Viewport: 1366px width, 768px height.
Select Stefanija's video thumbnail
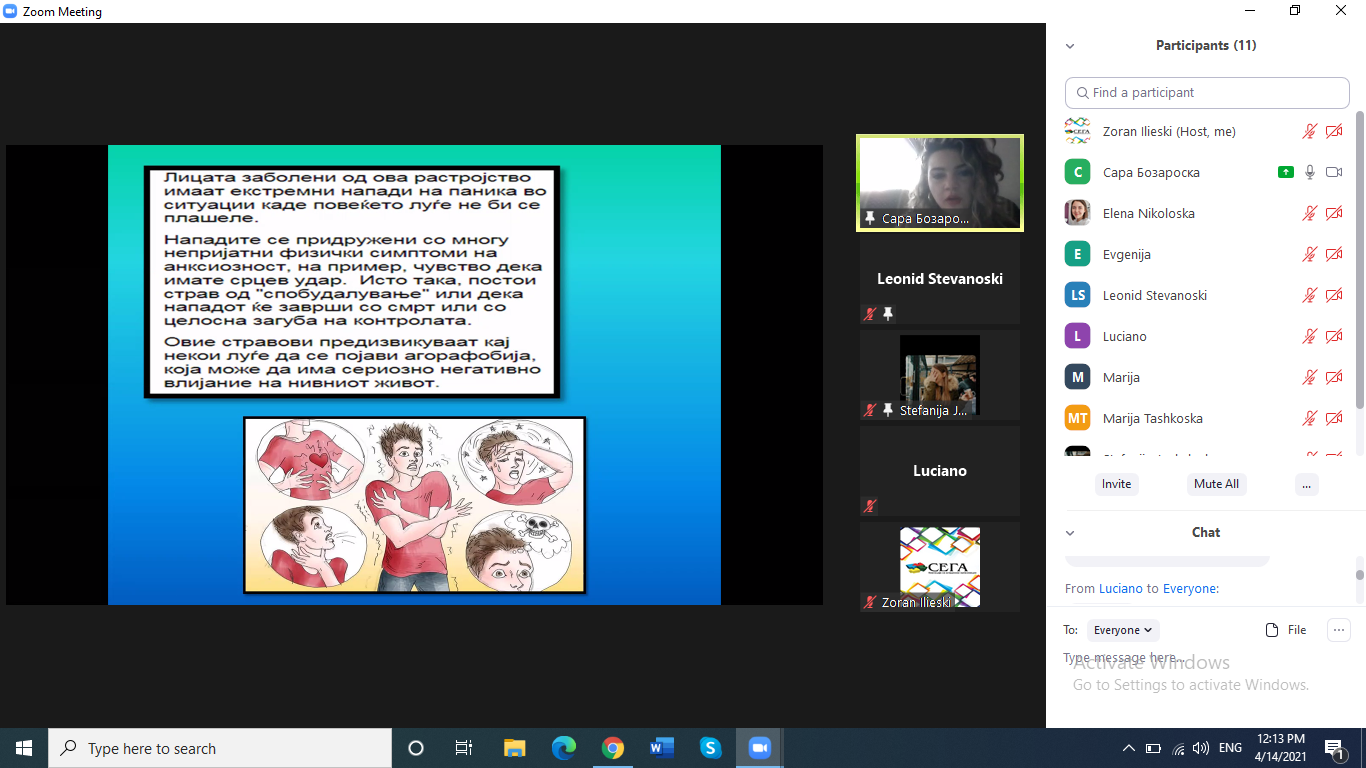coord(940,375)
